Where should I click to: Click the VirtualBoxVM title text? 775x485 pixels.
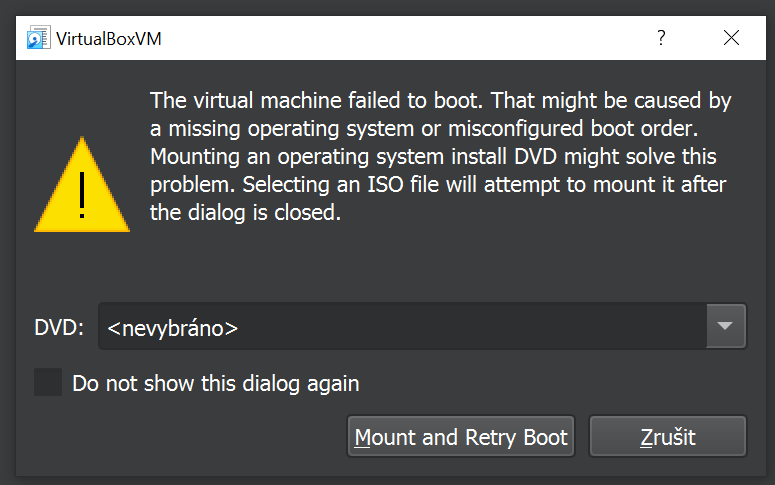click(x=109, y=39)
